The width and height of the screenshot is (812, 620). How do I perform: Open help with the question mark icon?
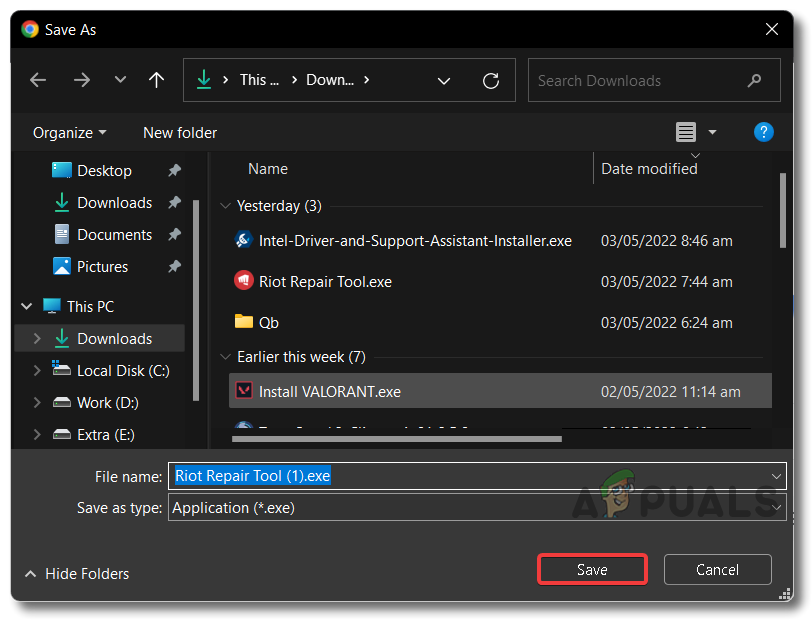point(763,132)
